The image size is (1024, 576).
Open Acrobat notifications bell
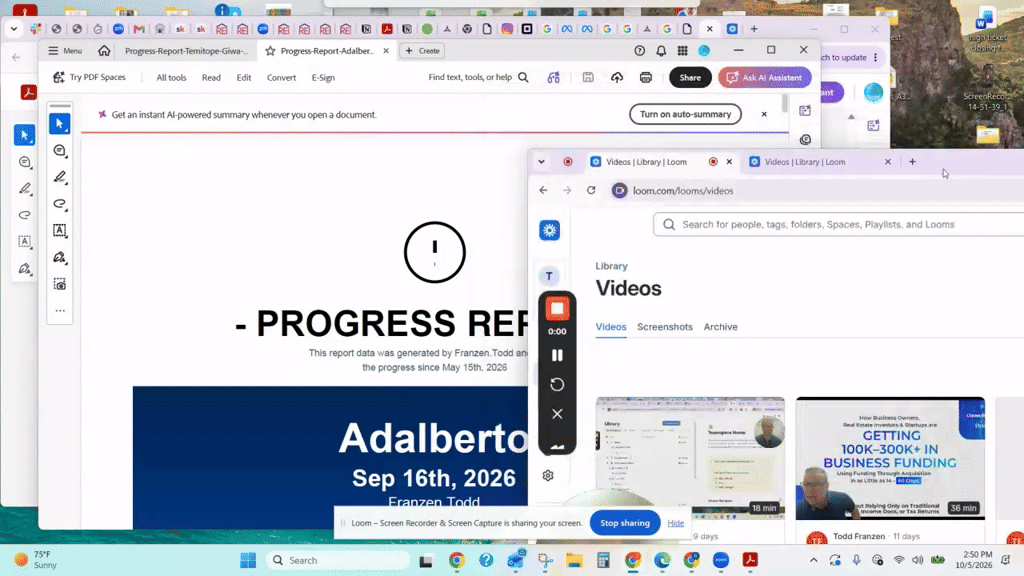(x=661, y=51)
